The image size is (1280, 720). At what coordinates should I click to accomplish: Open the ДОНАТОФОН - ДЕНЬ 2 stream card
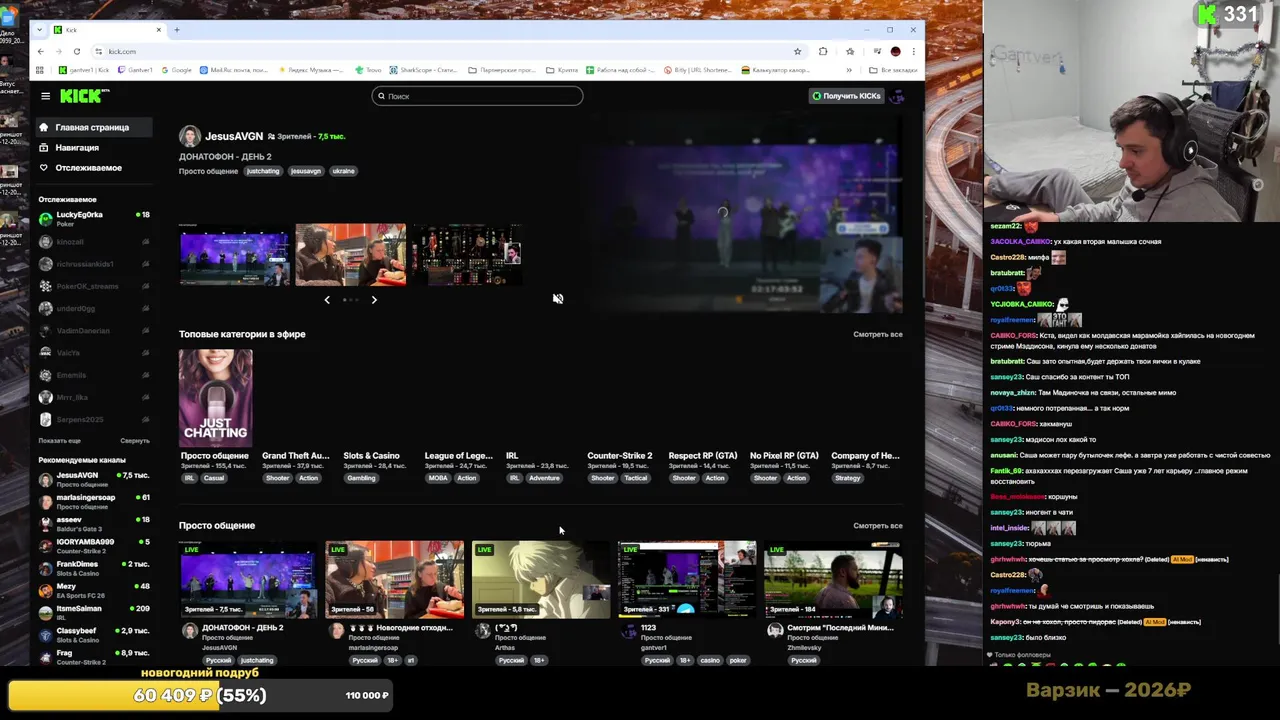248,580
